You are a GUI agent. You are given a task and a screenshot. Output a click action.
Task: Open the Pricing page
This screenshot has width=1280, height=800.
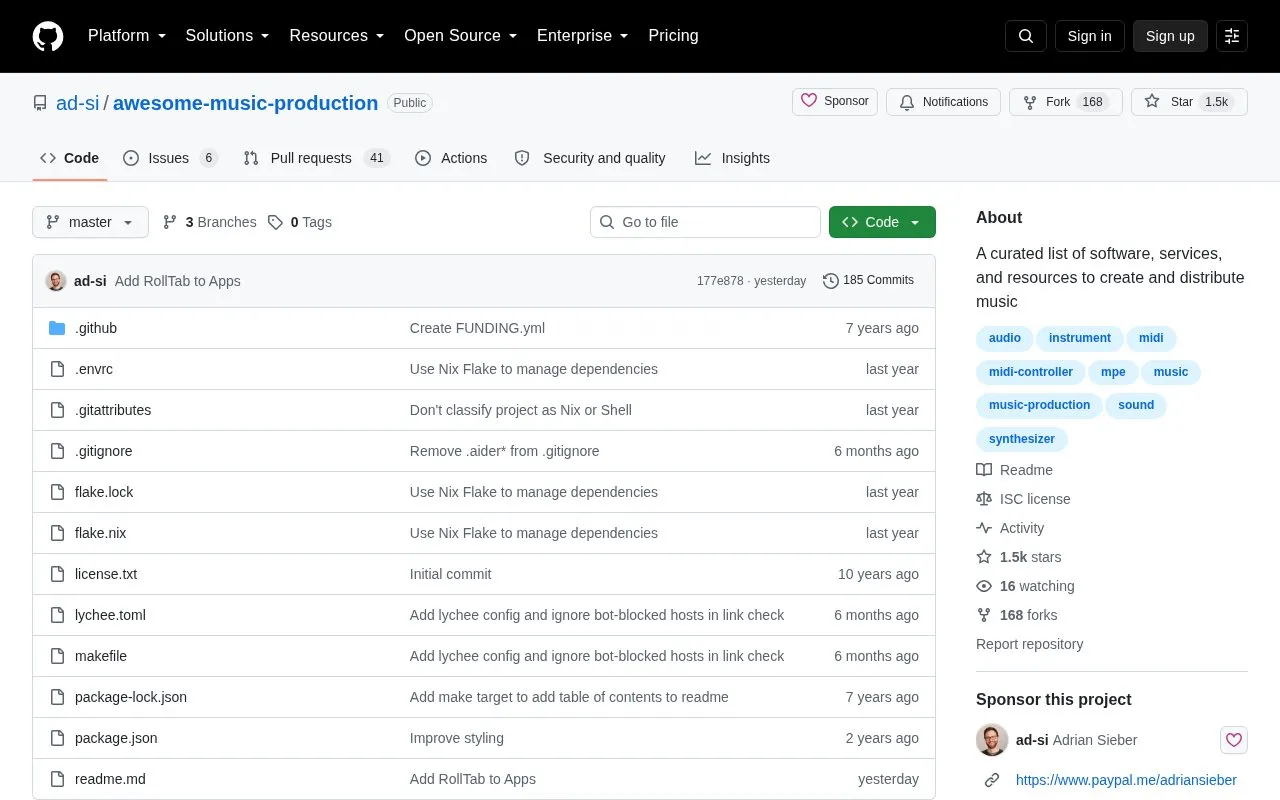pos(673,36)
